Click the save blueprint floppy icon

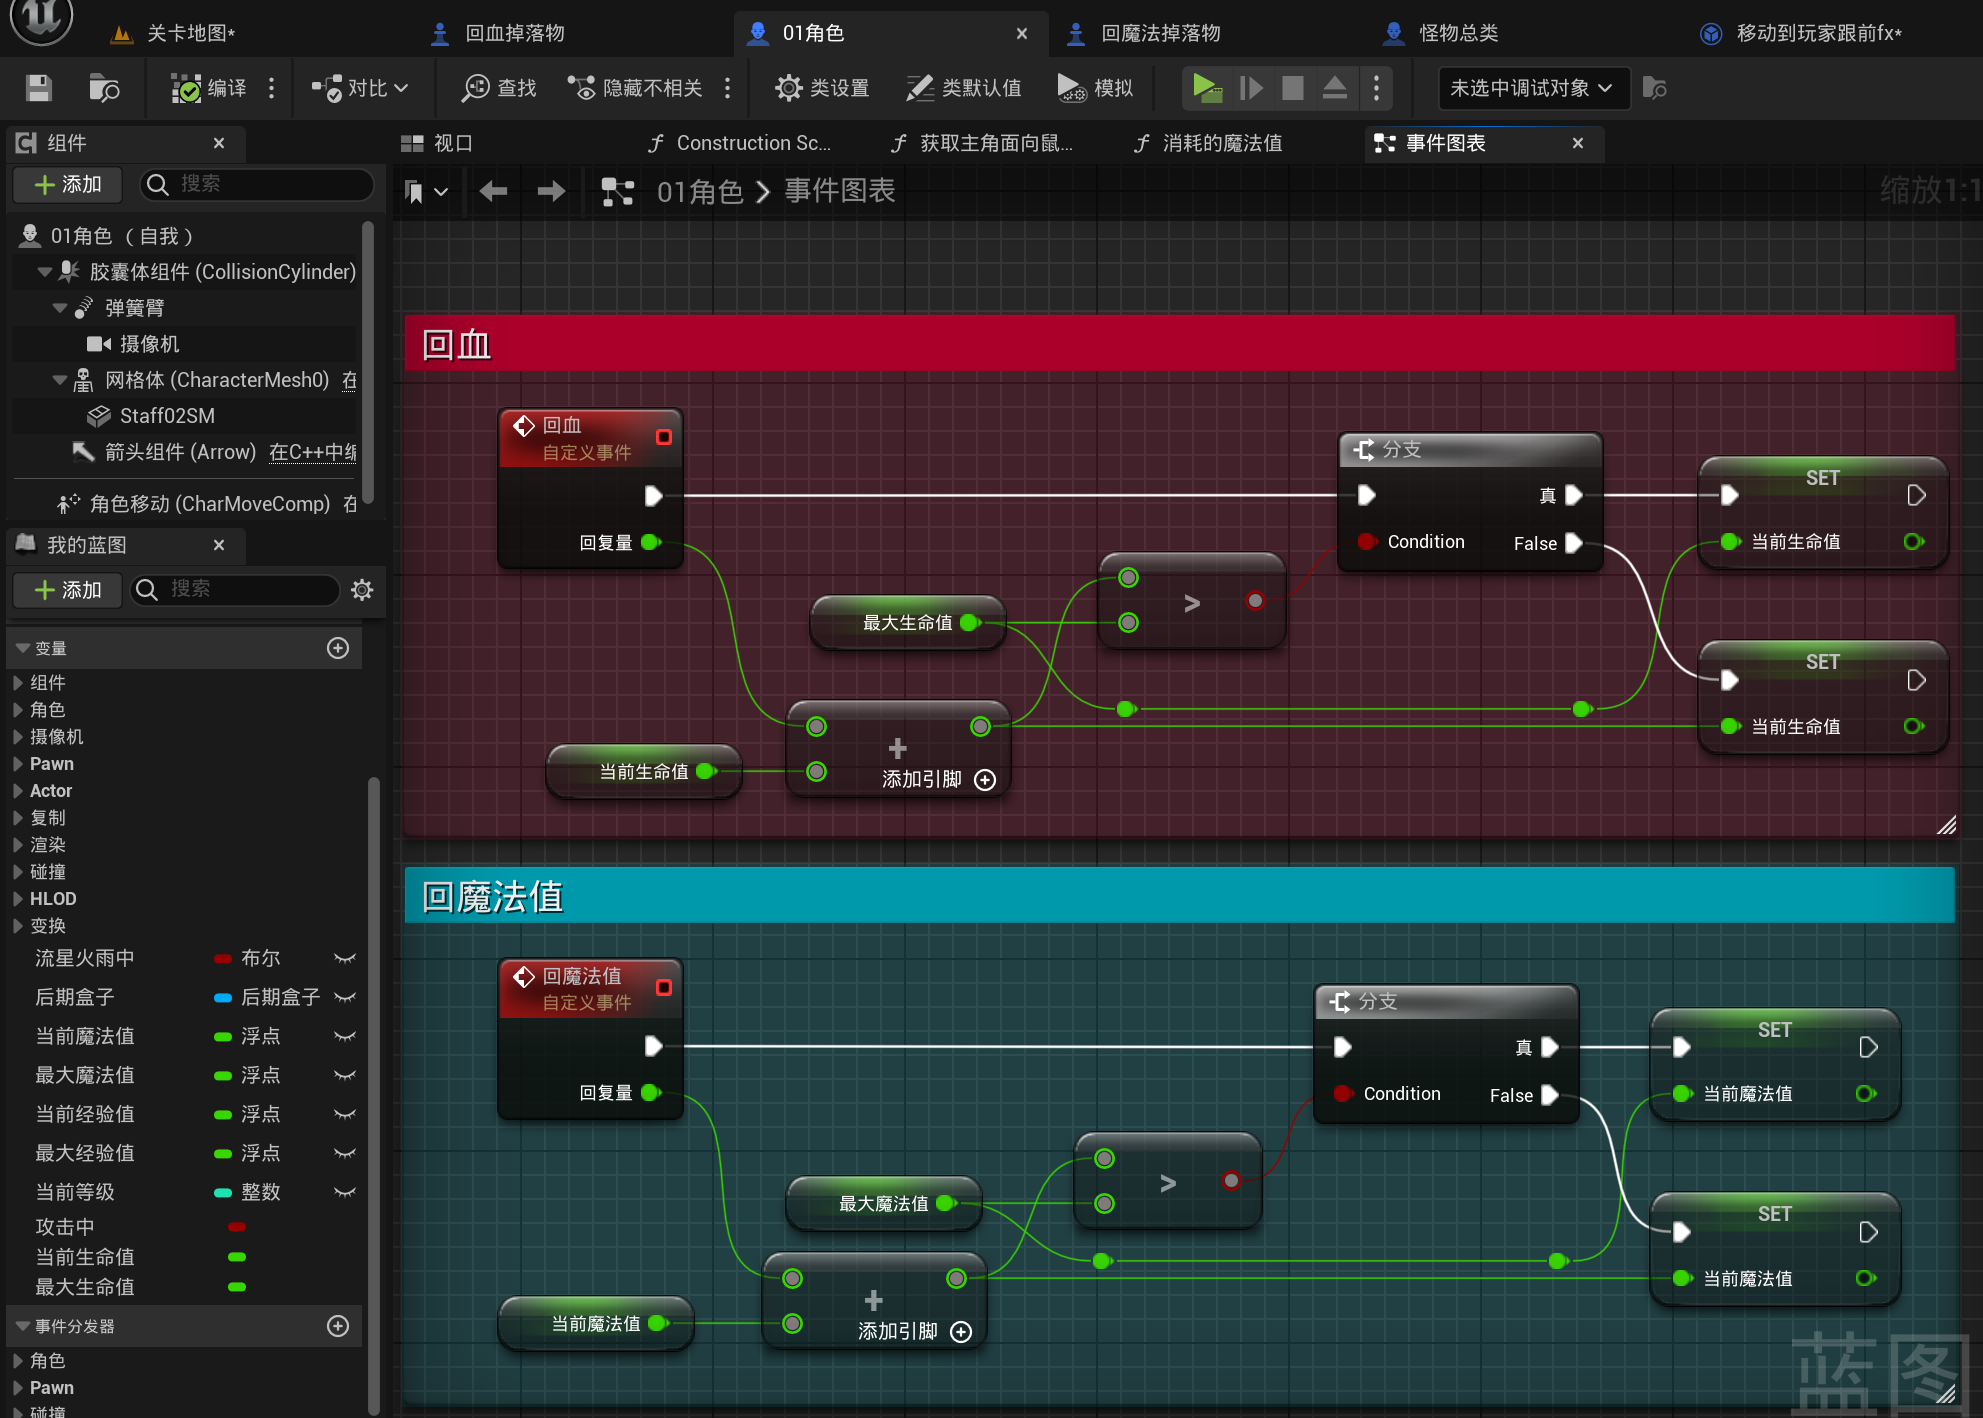39,88
